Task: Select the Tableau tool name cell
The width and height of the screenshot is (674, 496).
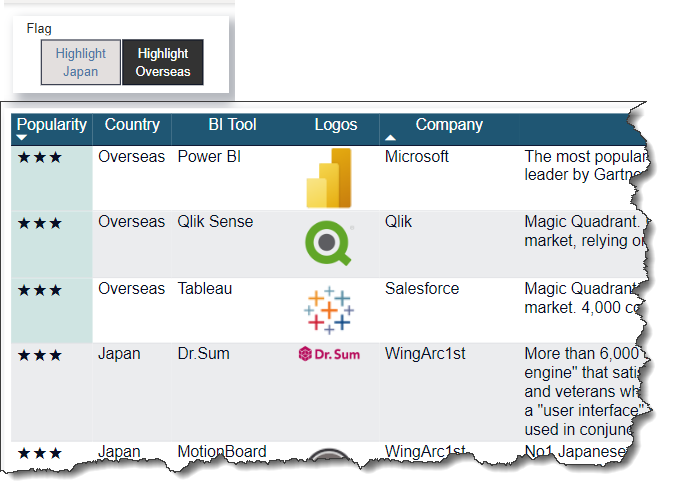Action: tap(205, 289)
